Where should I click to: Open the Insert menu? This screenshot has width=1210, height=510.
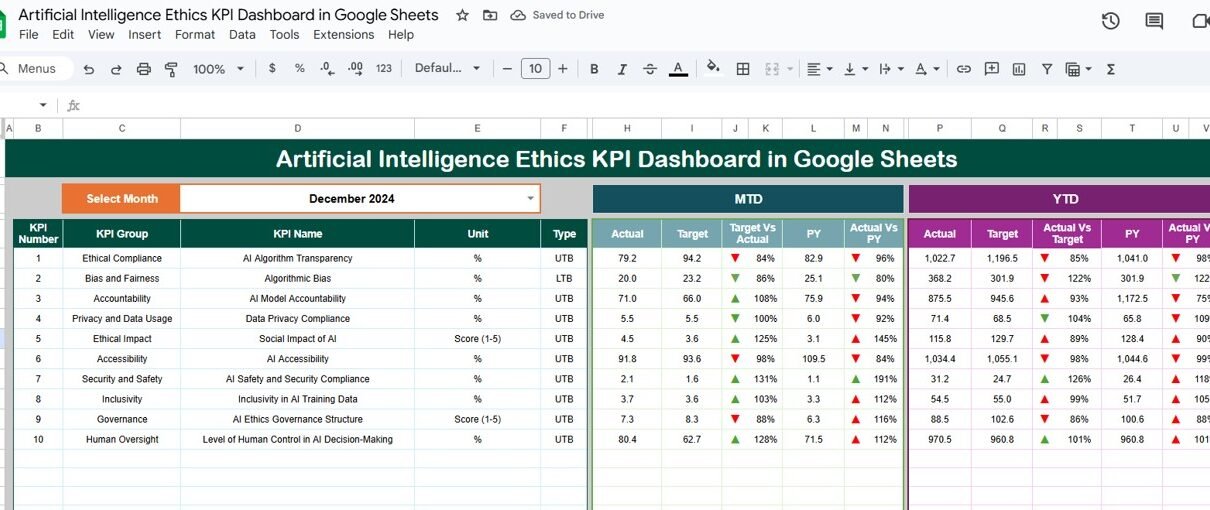click(x=145, y=34)
